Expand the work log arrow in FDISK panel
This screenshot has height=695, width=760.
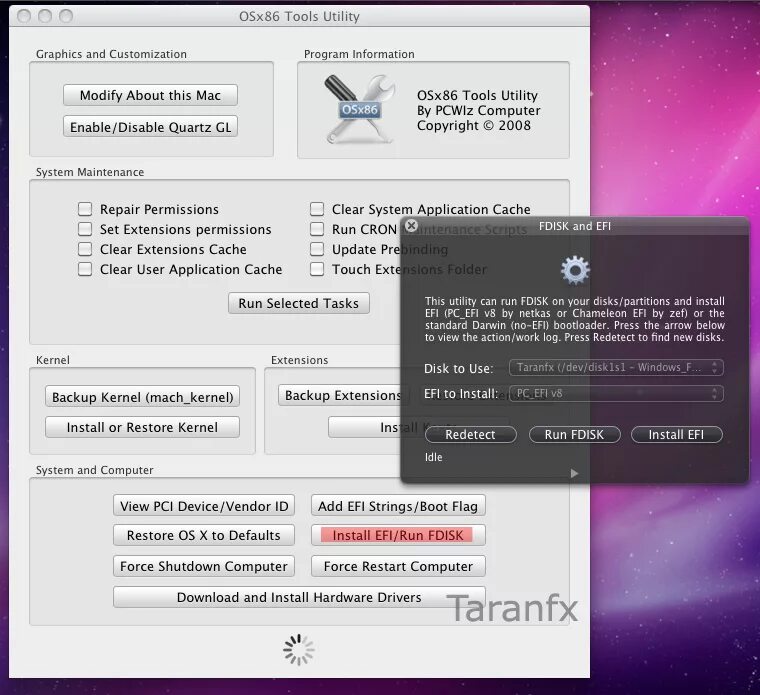(x=574, y=473)
